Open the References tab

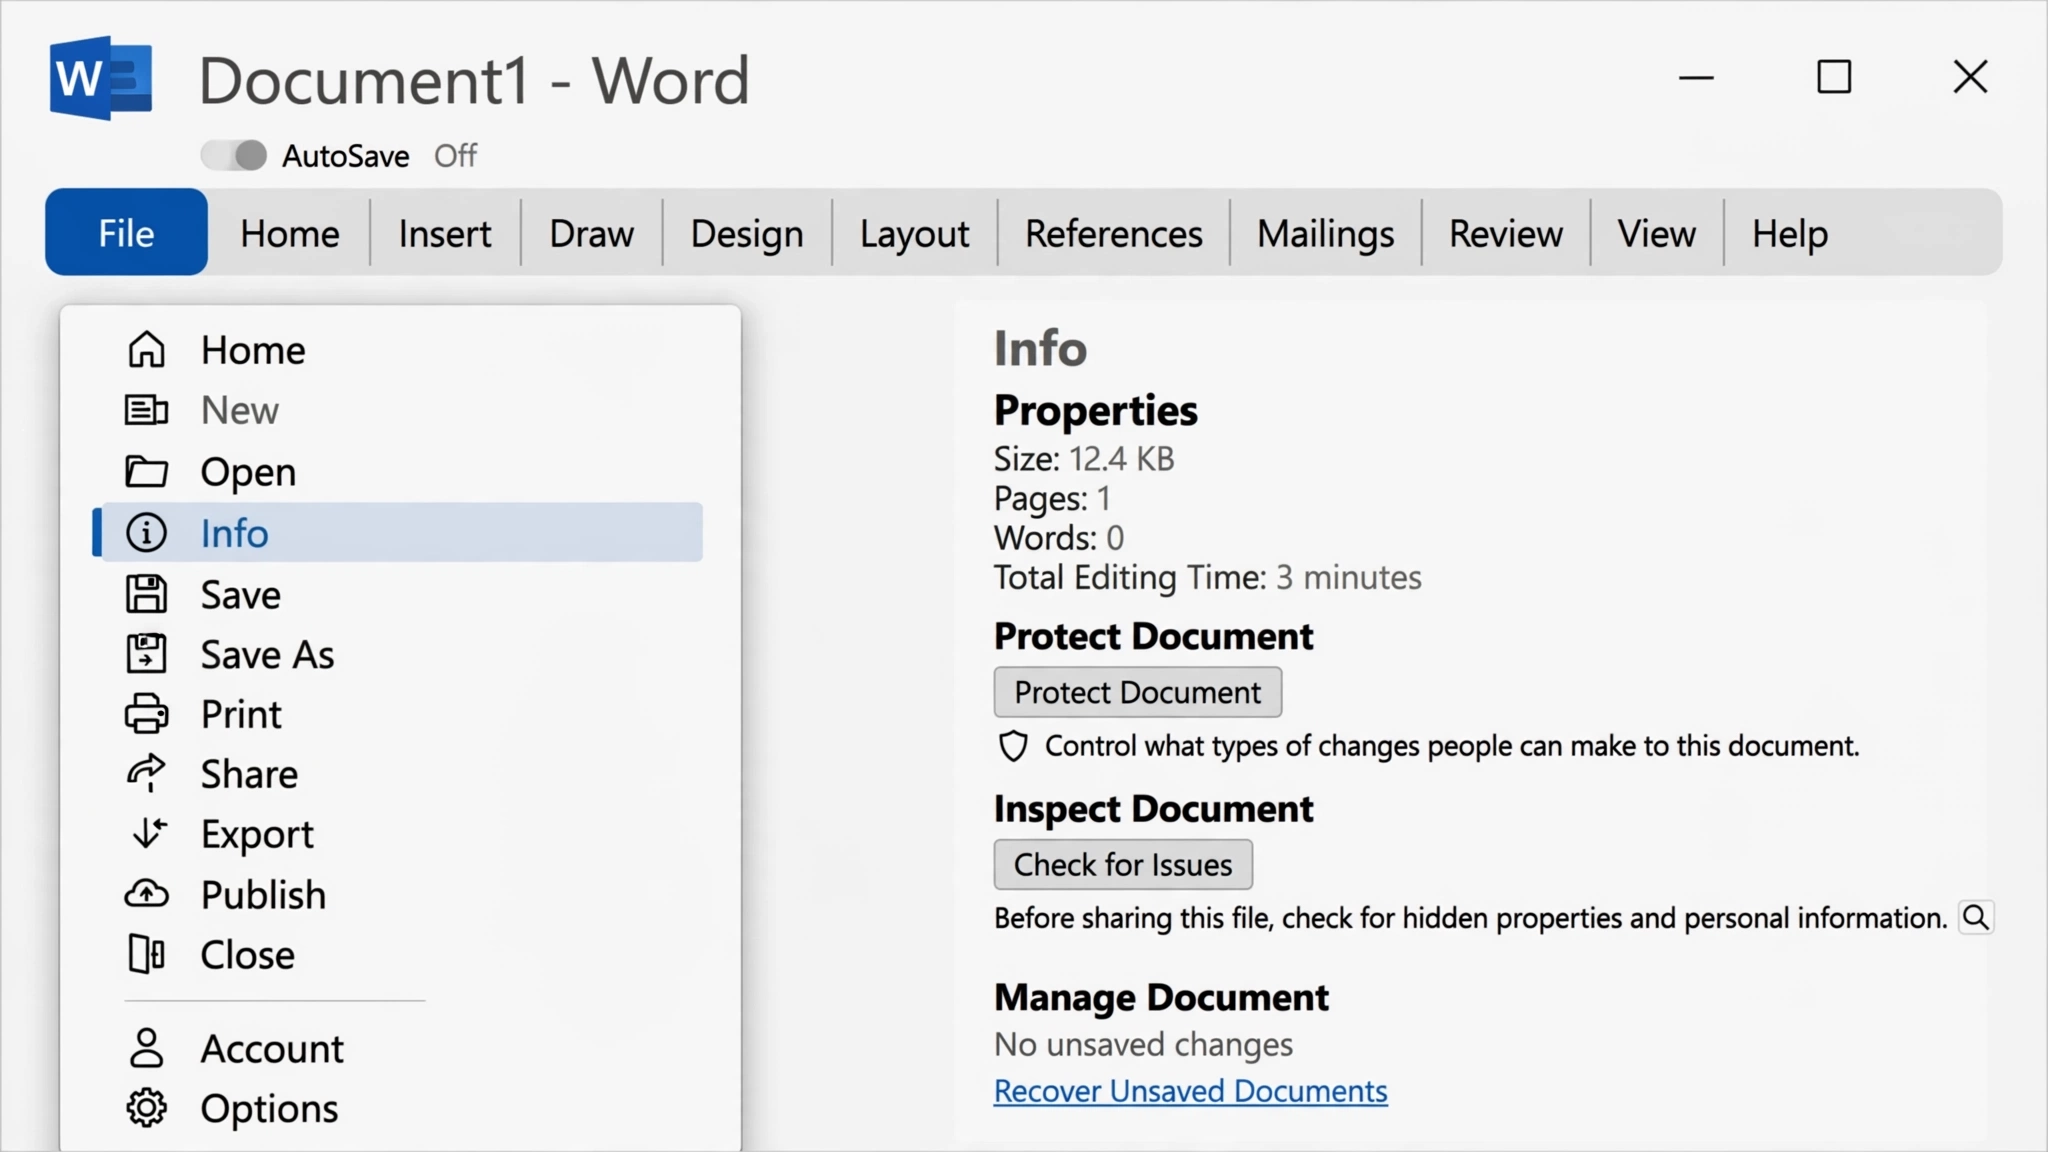(1113, 233)
